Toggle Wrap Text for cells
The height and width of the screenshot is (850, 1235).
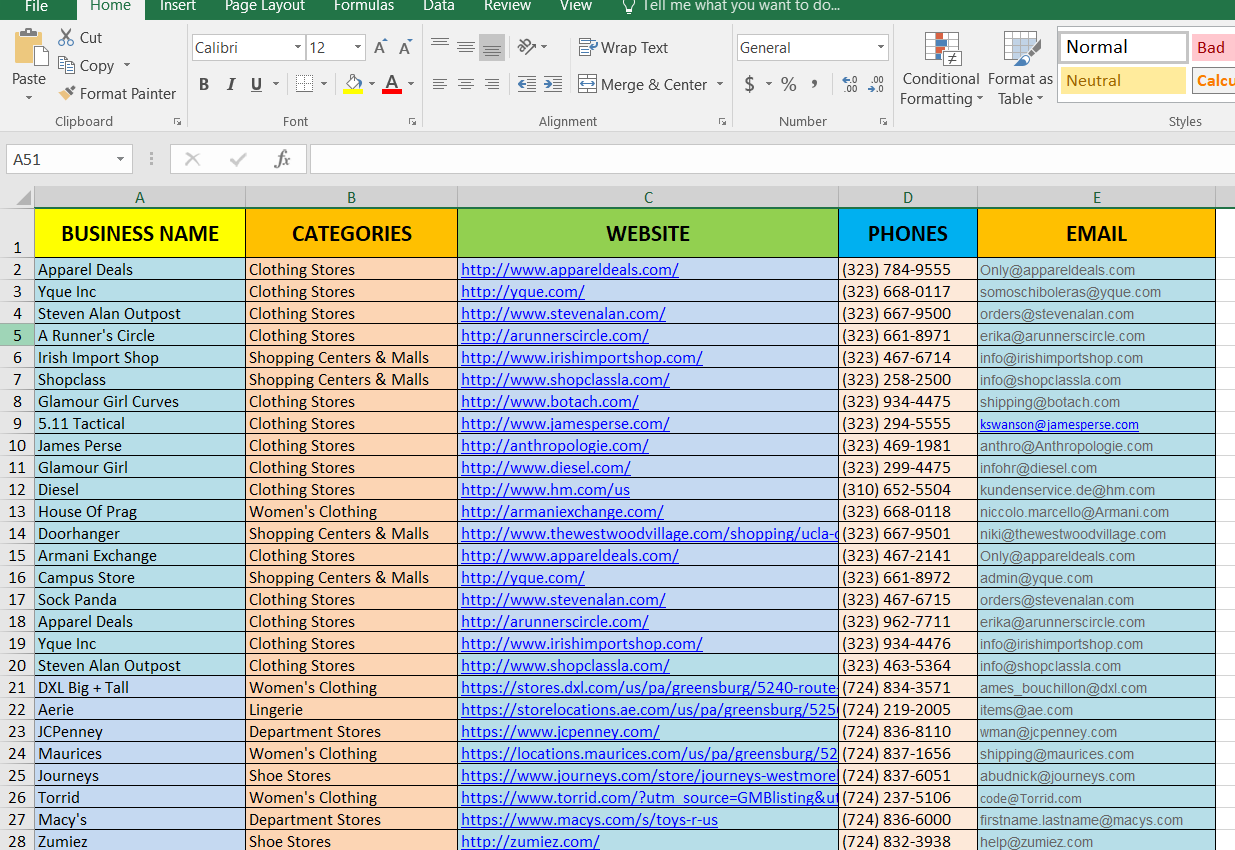(x=623, y=48)
